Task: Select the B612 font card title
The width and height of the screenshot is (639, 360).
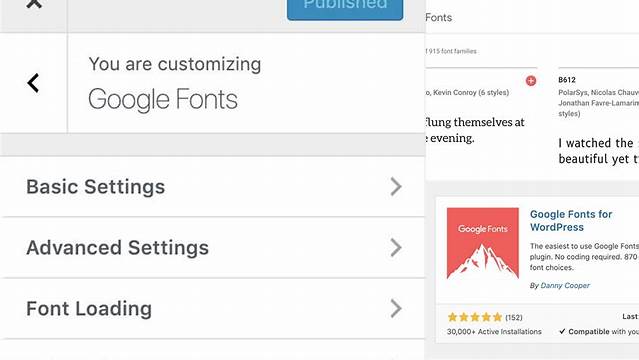Action: coord(567,80)
